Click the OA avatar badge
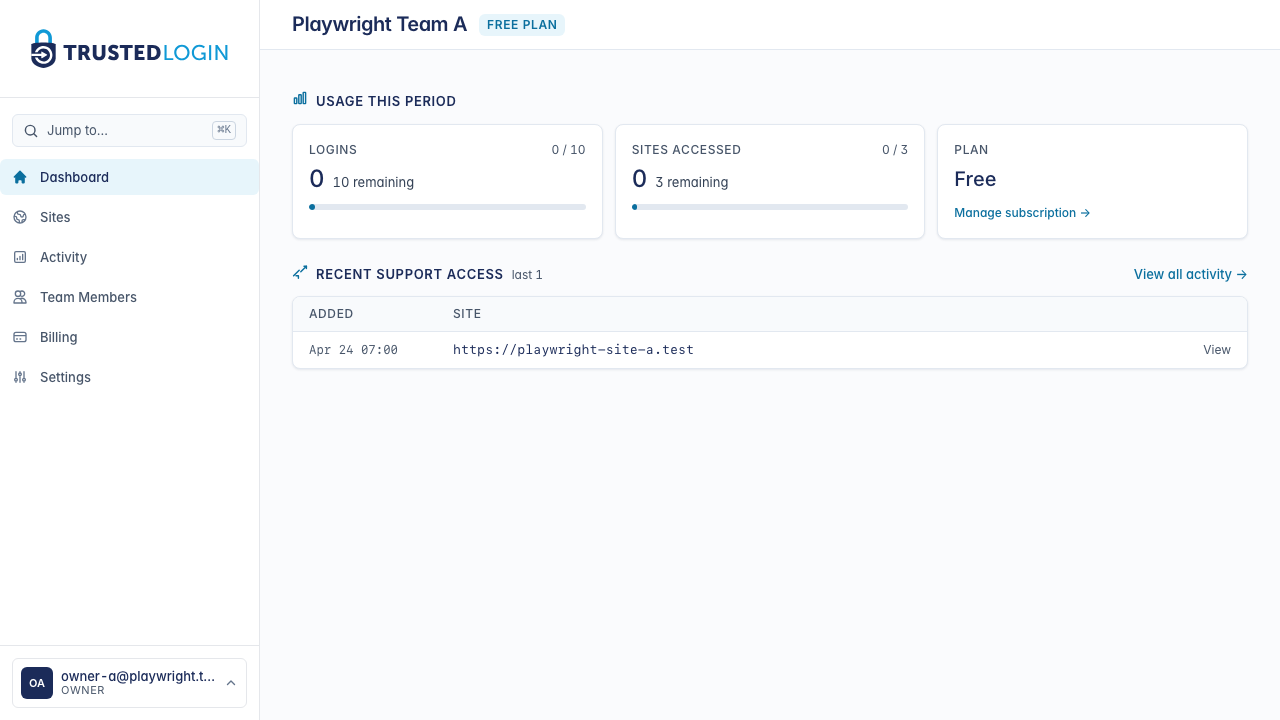 click(x=36, y=682)
